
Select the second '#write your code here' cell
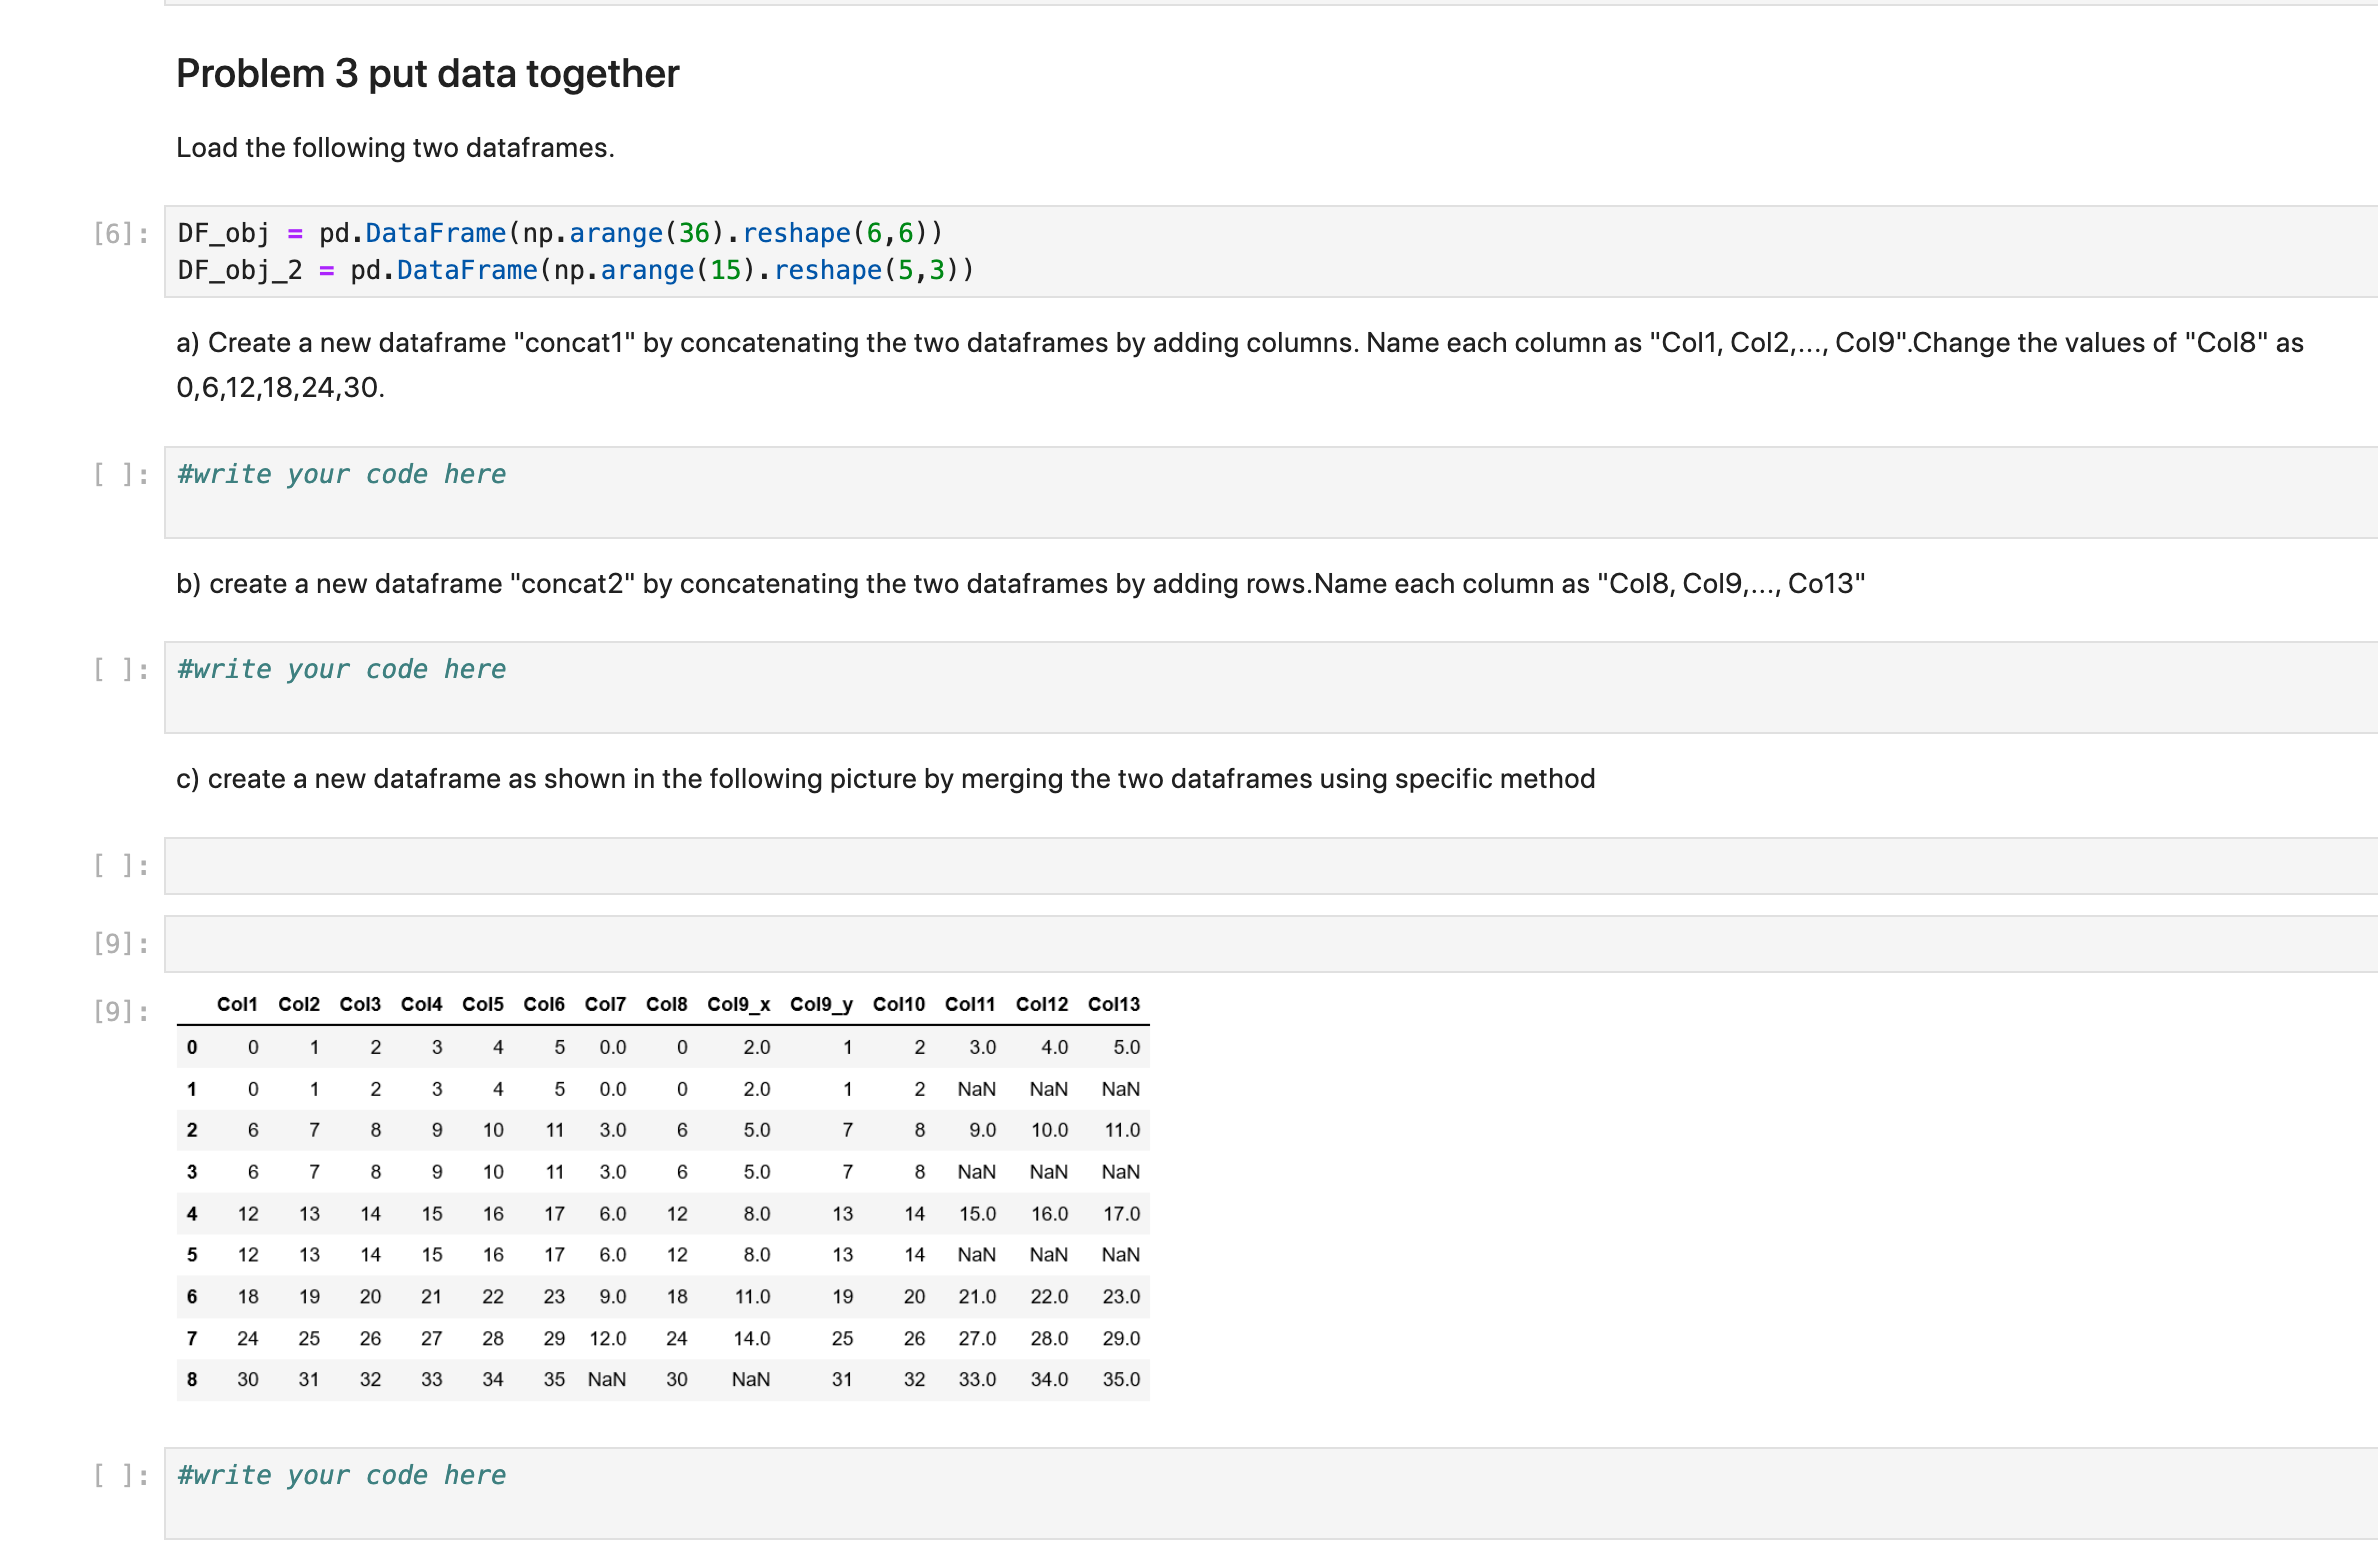click(340, 668)
